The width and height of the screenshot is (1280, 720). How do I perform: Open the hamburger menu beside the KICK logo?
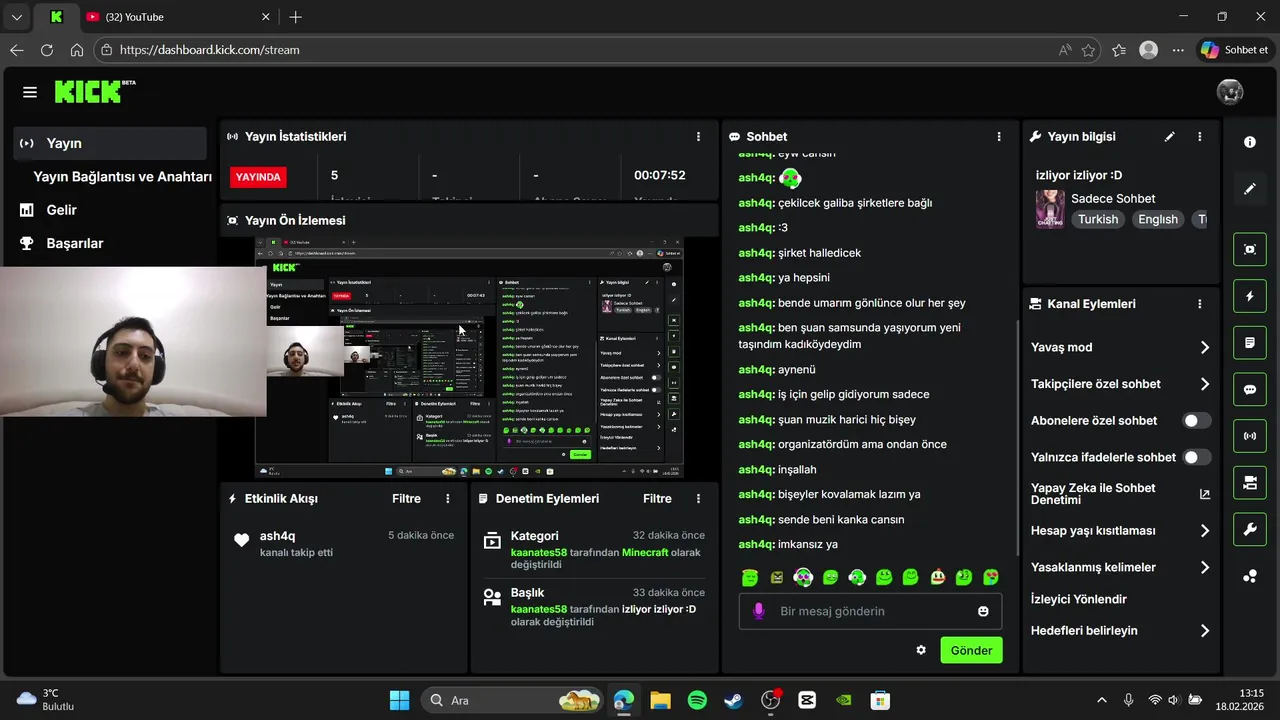30,92
